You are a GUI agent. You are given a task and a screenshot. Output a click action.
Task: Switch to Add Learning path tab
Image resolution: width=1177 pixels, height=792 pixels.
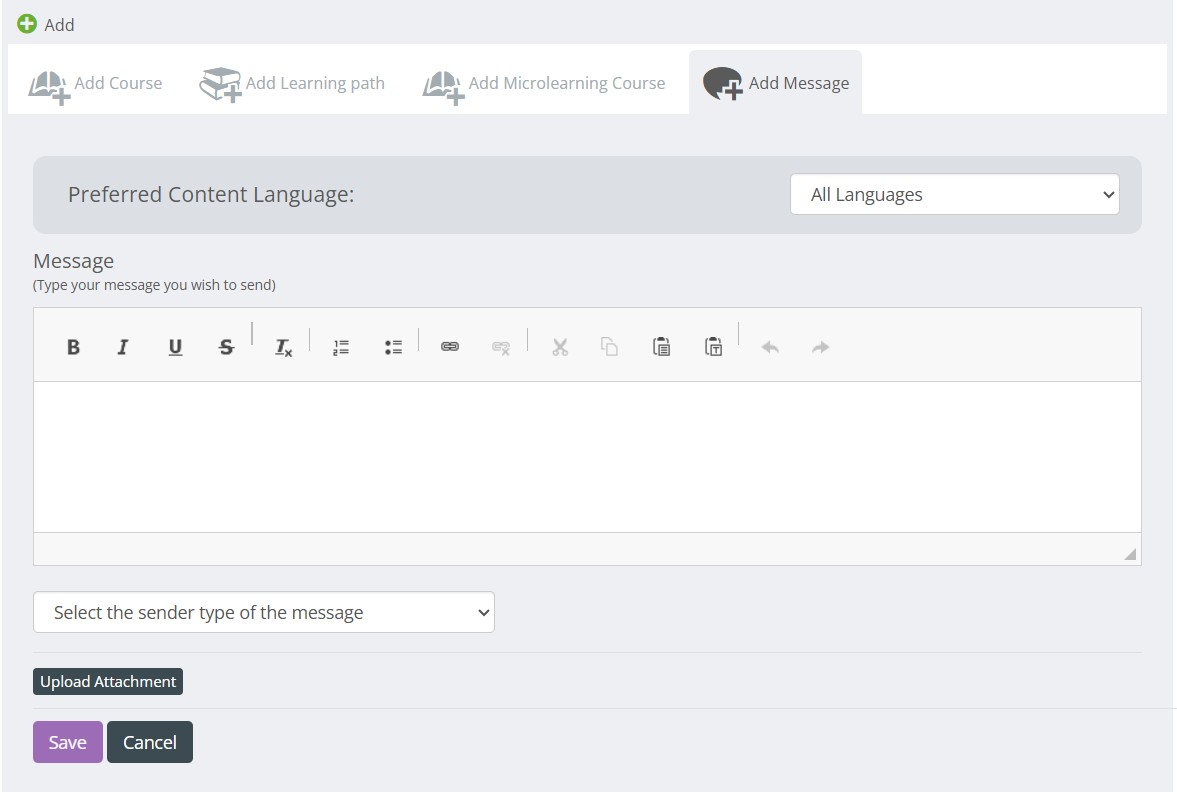(292, 83)
